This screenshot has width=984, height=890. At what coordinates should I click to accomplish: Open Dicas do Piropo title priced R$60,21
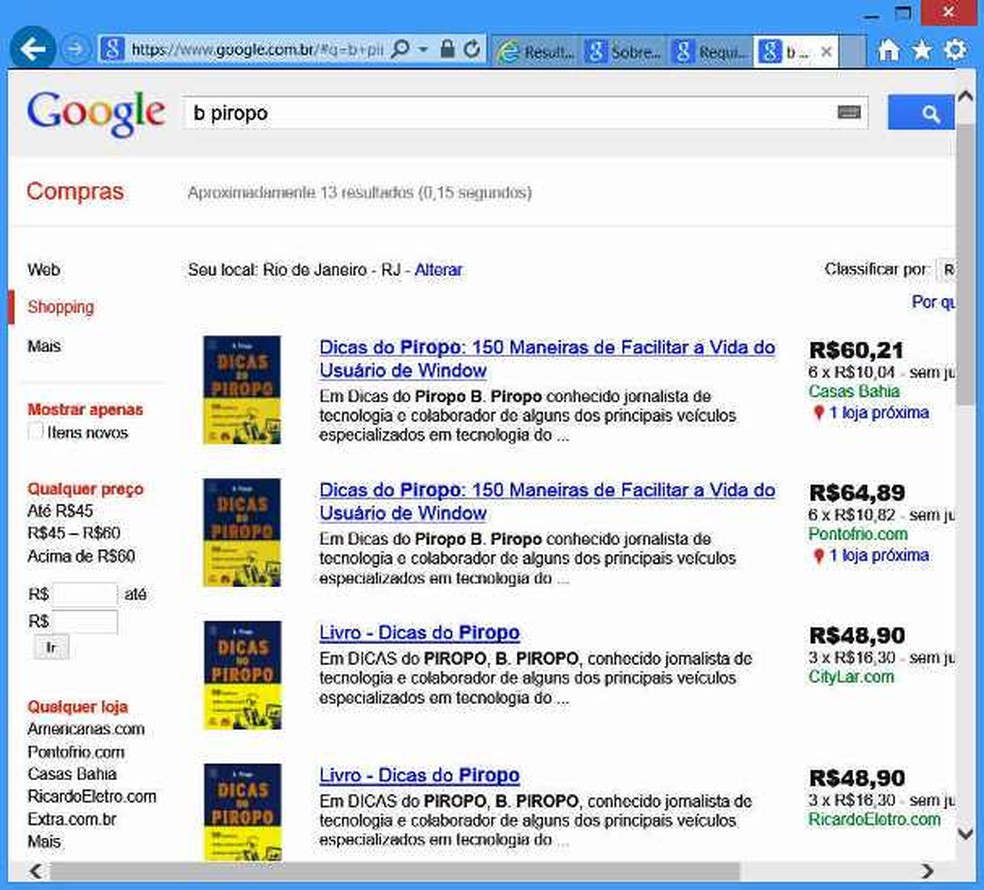coord(547,358)
